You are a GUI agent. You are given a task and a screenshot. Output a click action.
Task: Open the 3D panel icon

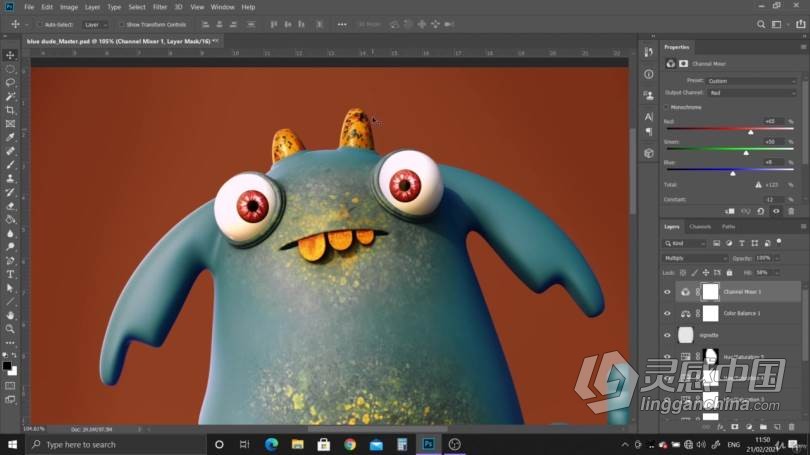point(649,153)
